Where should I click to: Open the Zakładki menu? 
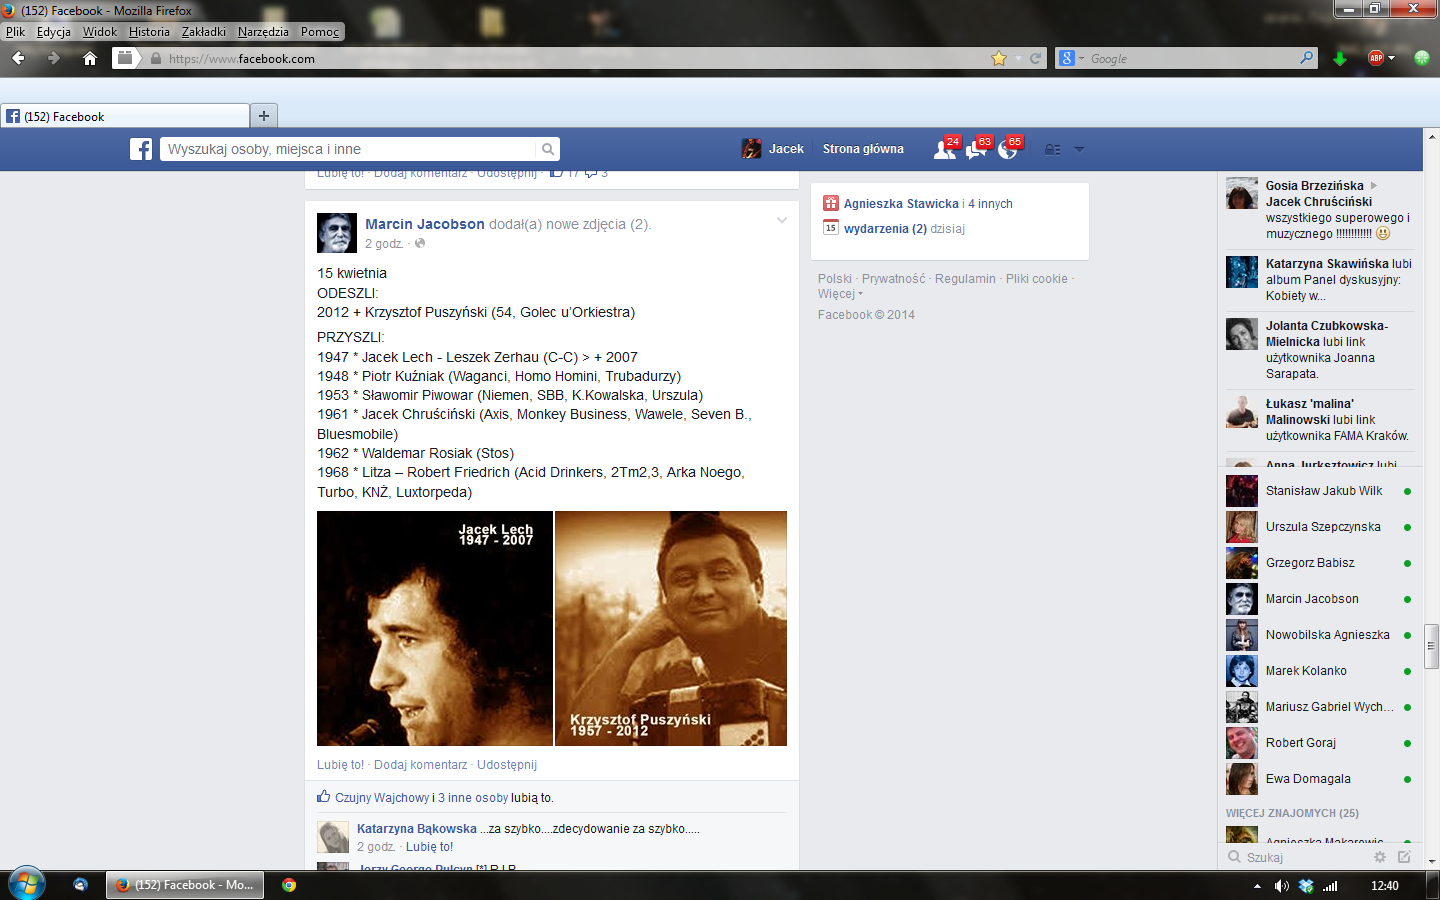(204, 32)
